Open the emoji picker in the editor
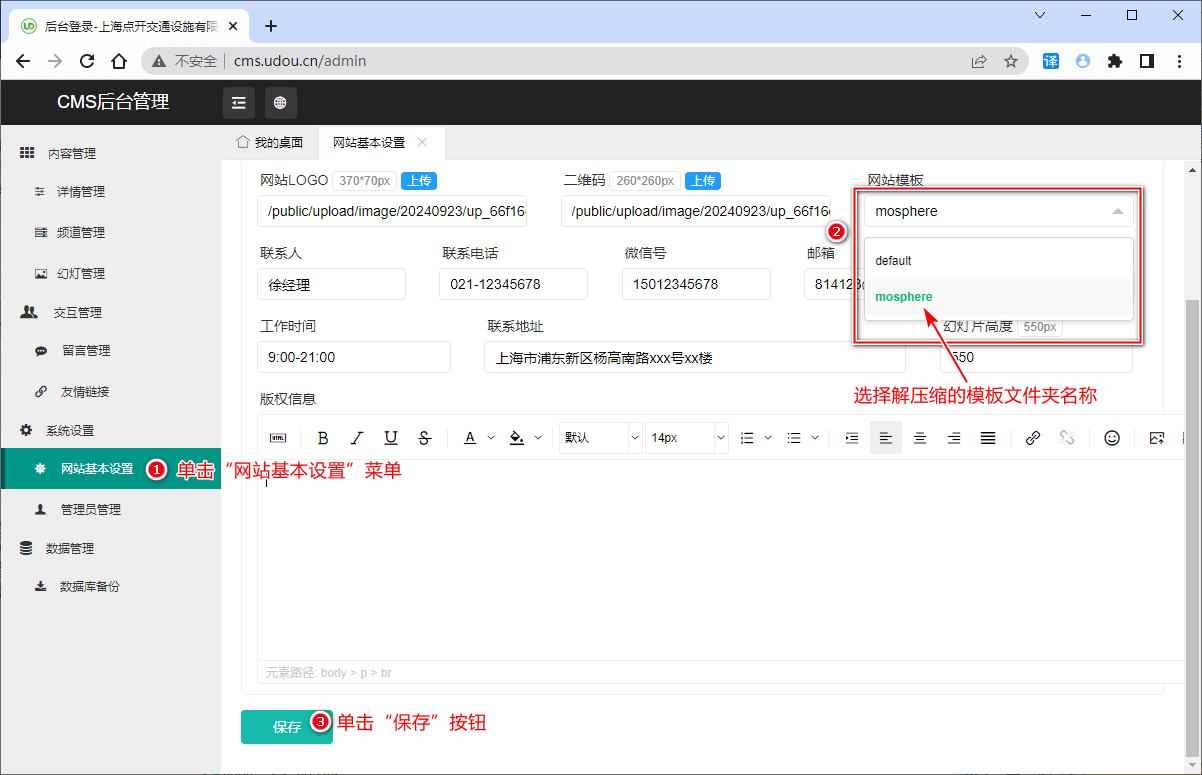Screen dimensions: 1202x775 tap(1111, 438)
